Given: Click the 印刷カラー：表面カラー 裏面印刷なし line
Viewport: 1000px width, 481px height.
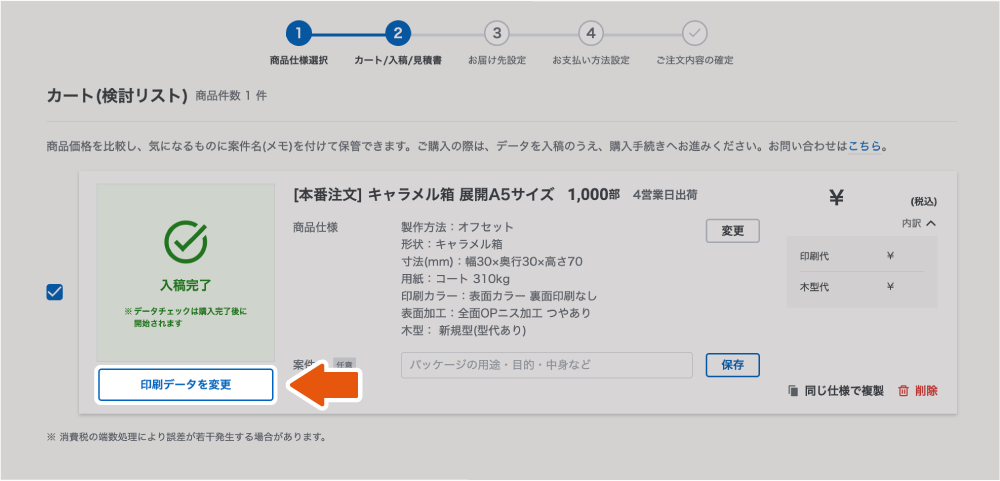Looking at the screenshot, I should [499, 296].
